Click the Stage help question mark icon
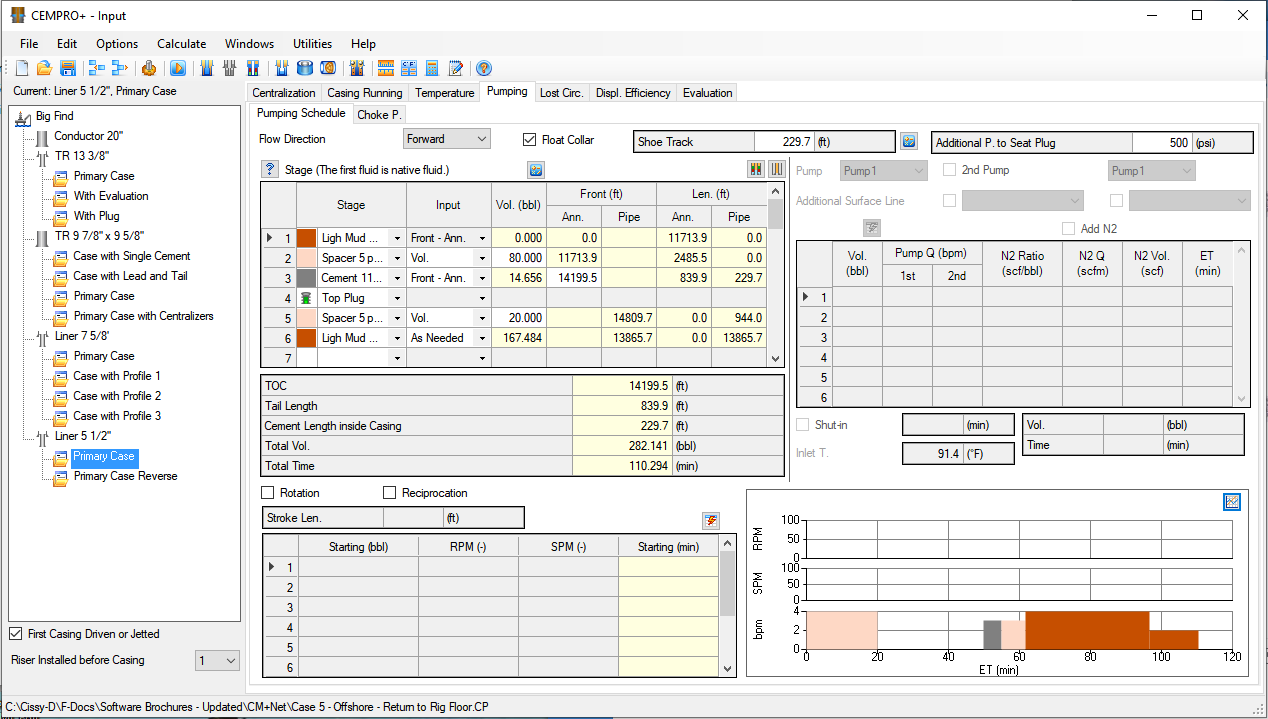 [x=269, y=169]
